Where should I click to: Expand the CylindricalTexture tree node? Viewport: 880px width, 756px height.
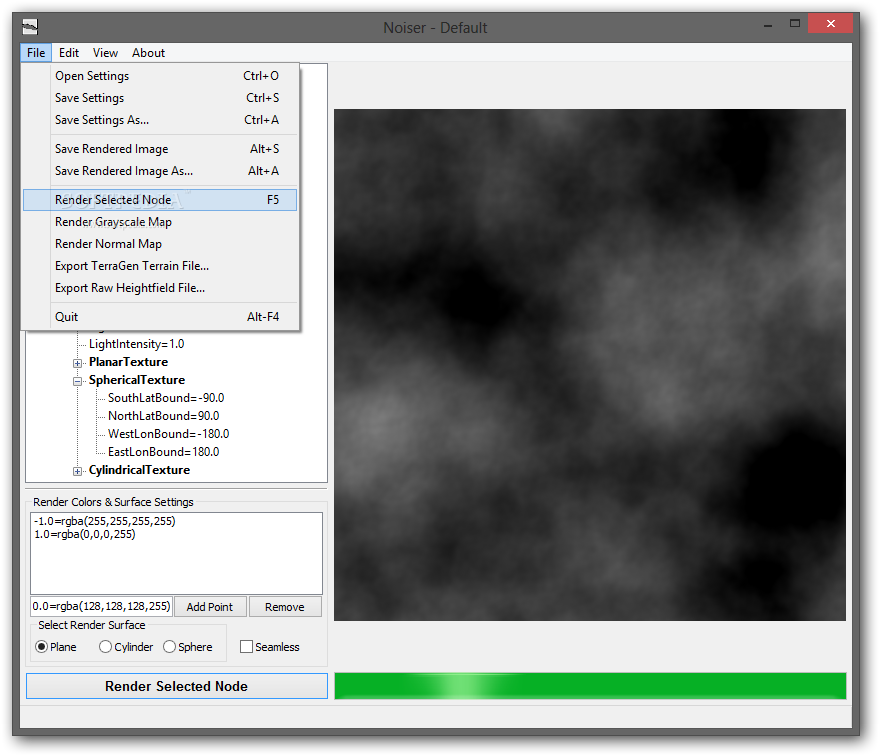point(77,471)
